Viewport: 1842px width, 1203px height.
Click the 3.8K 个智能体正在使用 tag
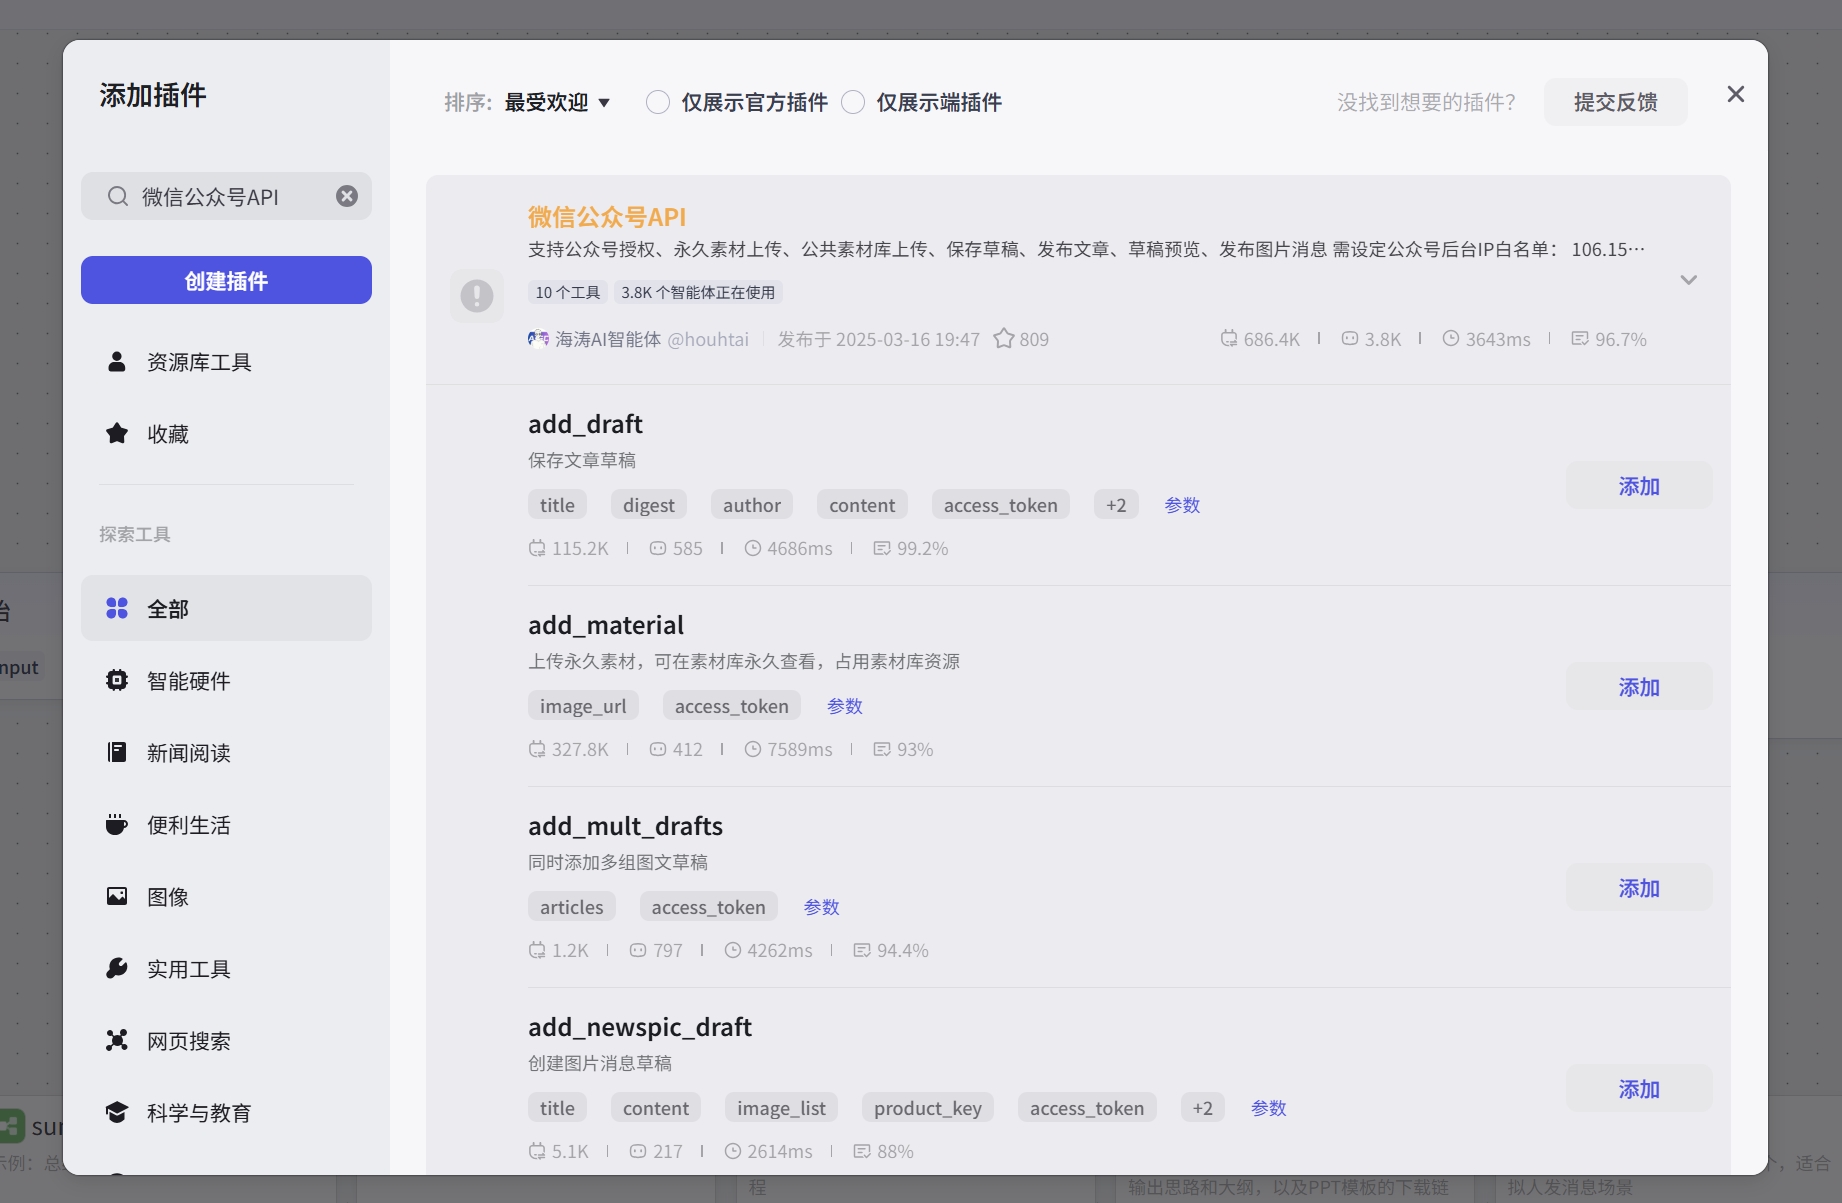(698, 292)
